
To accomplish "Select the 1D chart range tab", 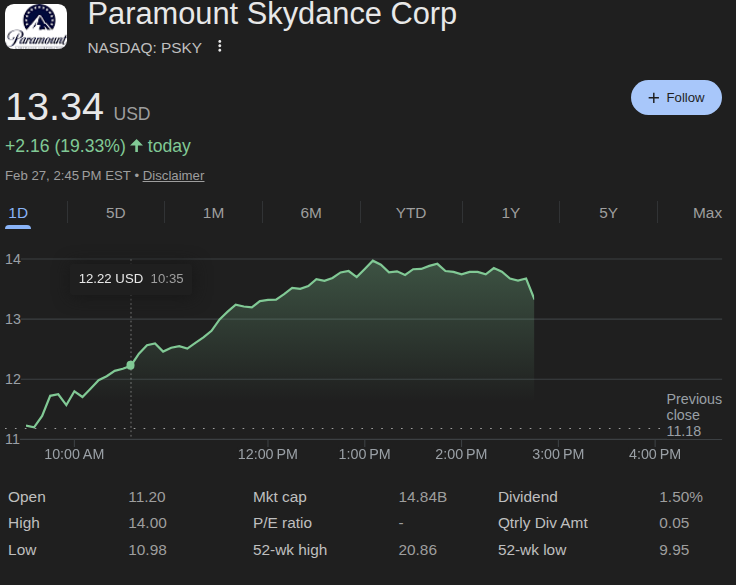I will [18, 213].
